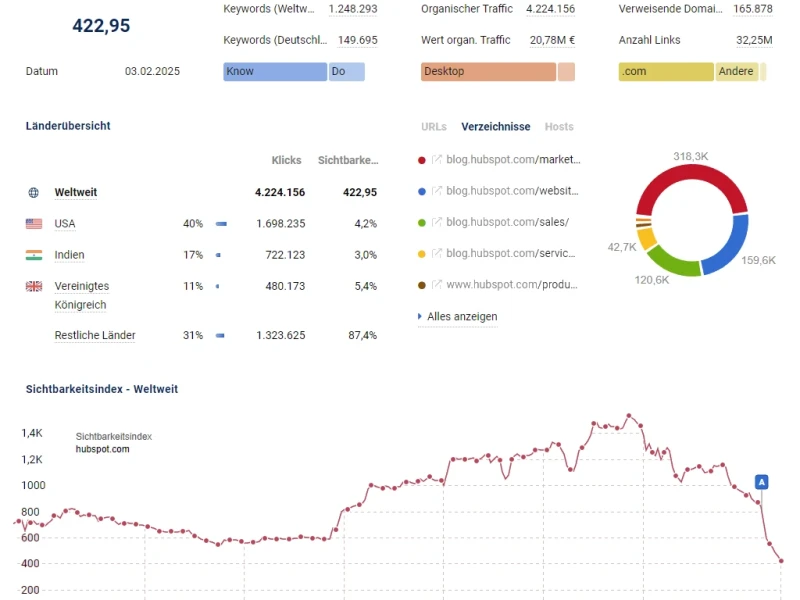Click the Sichtbarke... column header
The height and width of the screenshot is (600, 800).
348,160
